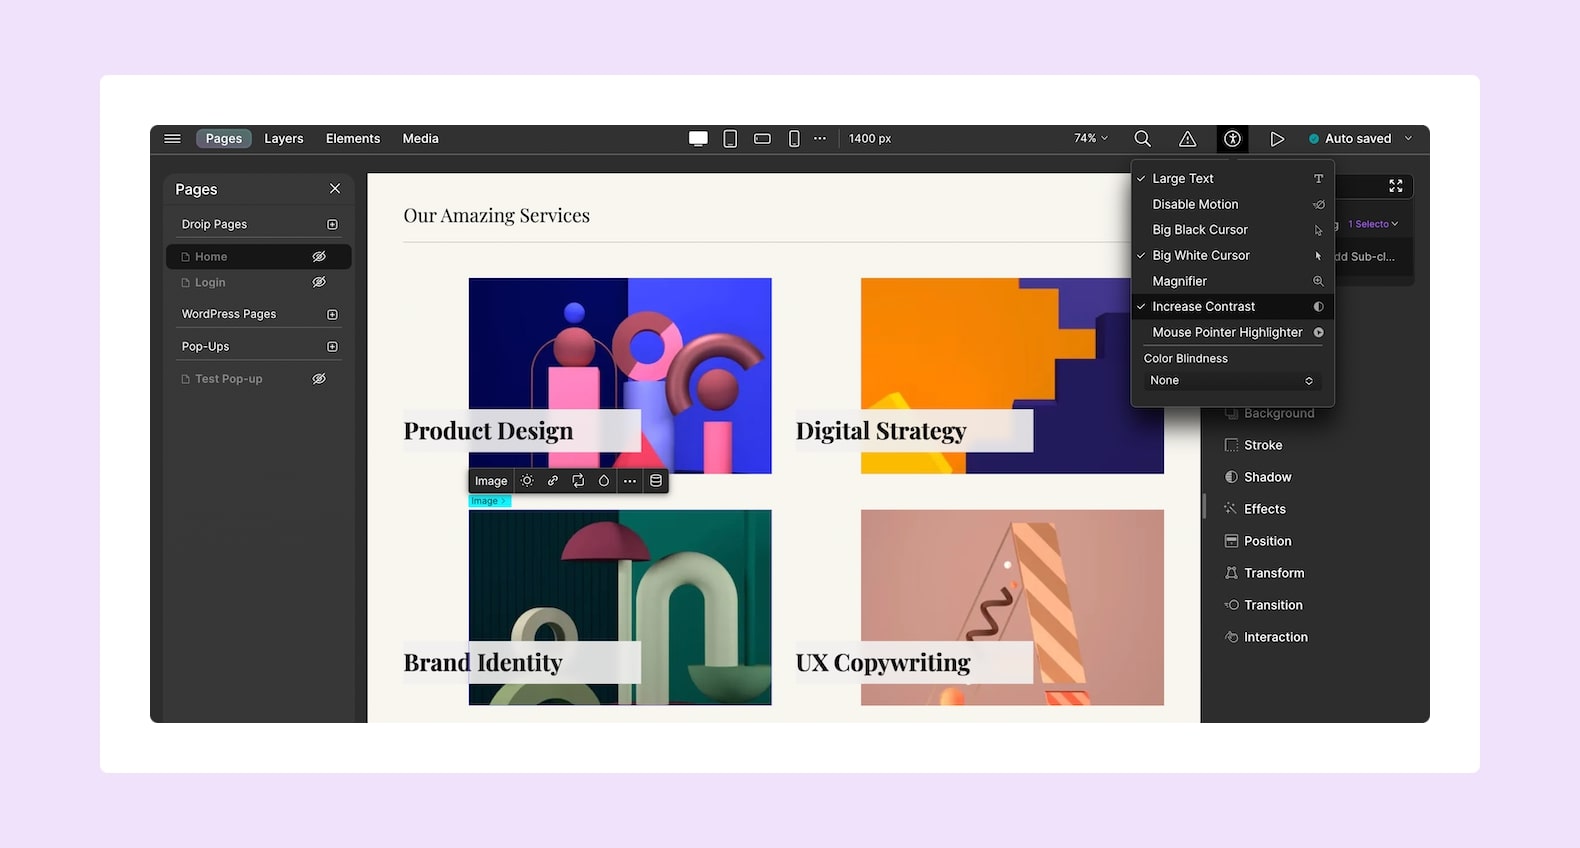Click the link icon in Image toolbar
The width and height of the screenshot is (1580, 848).
click(553, 481)
